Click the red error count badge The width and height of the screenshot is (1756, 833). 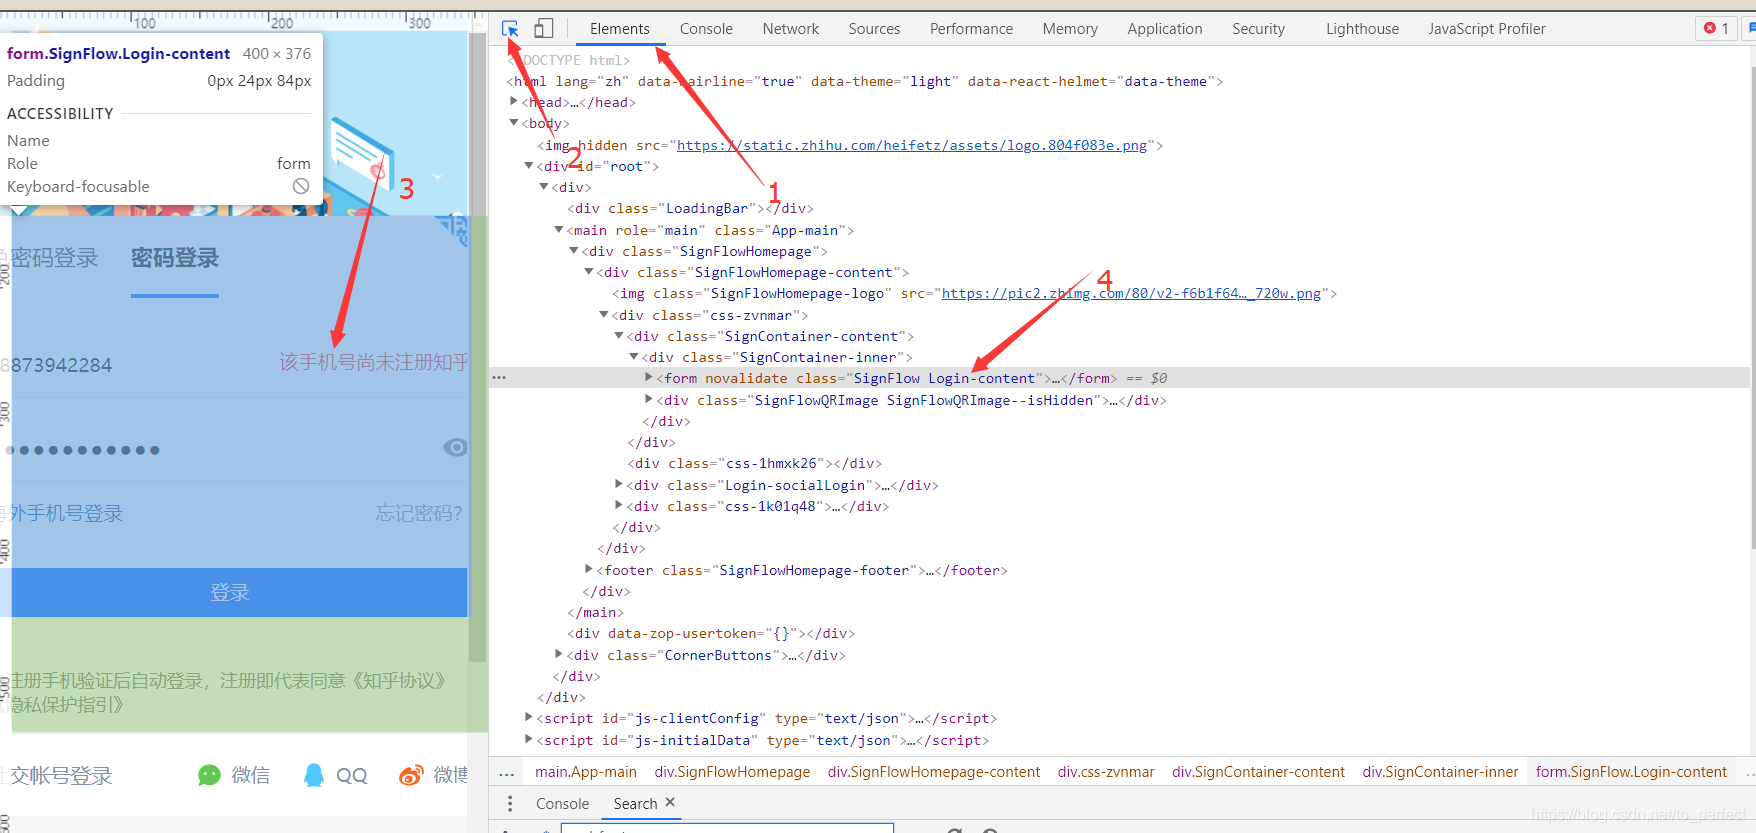tap(1716, 28)
